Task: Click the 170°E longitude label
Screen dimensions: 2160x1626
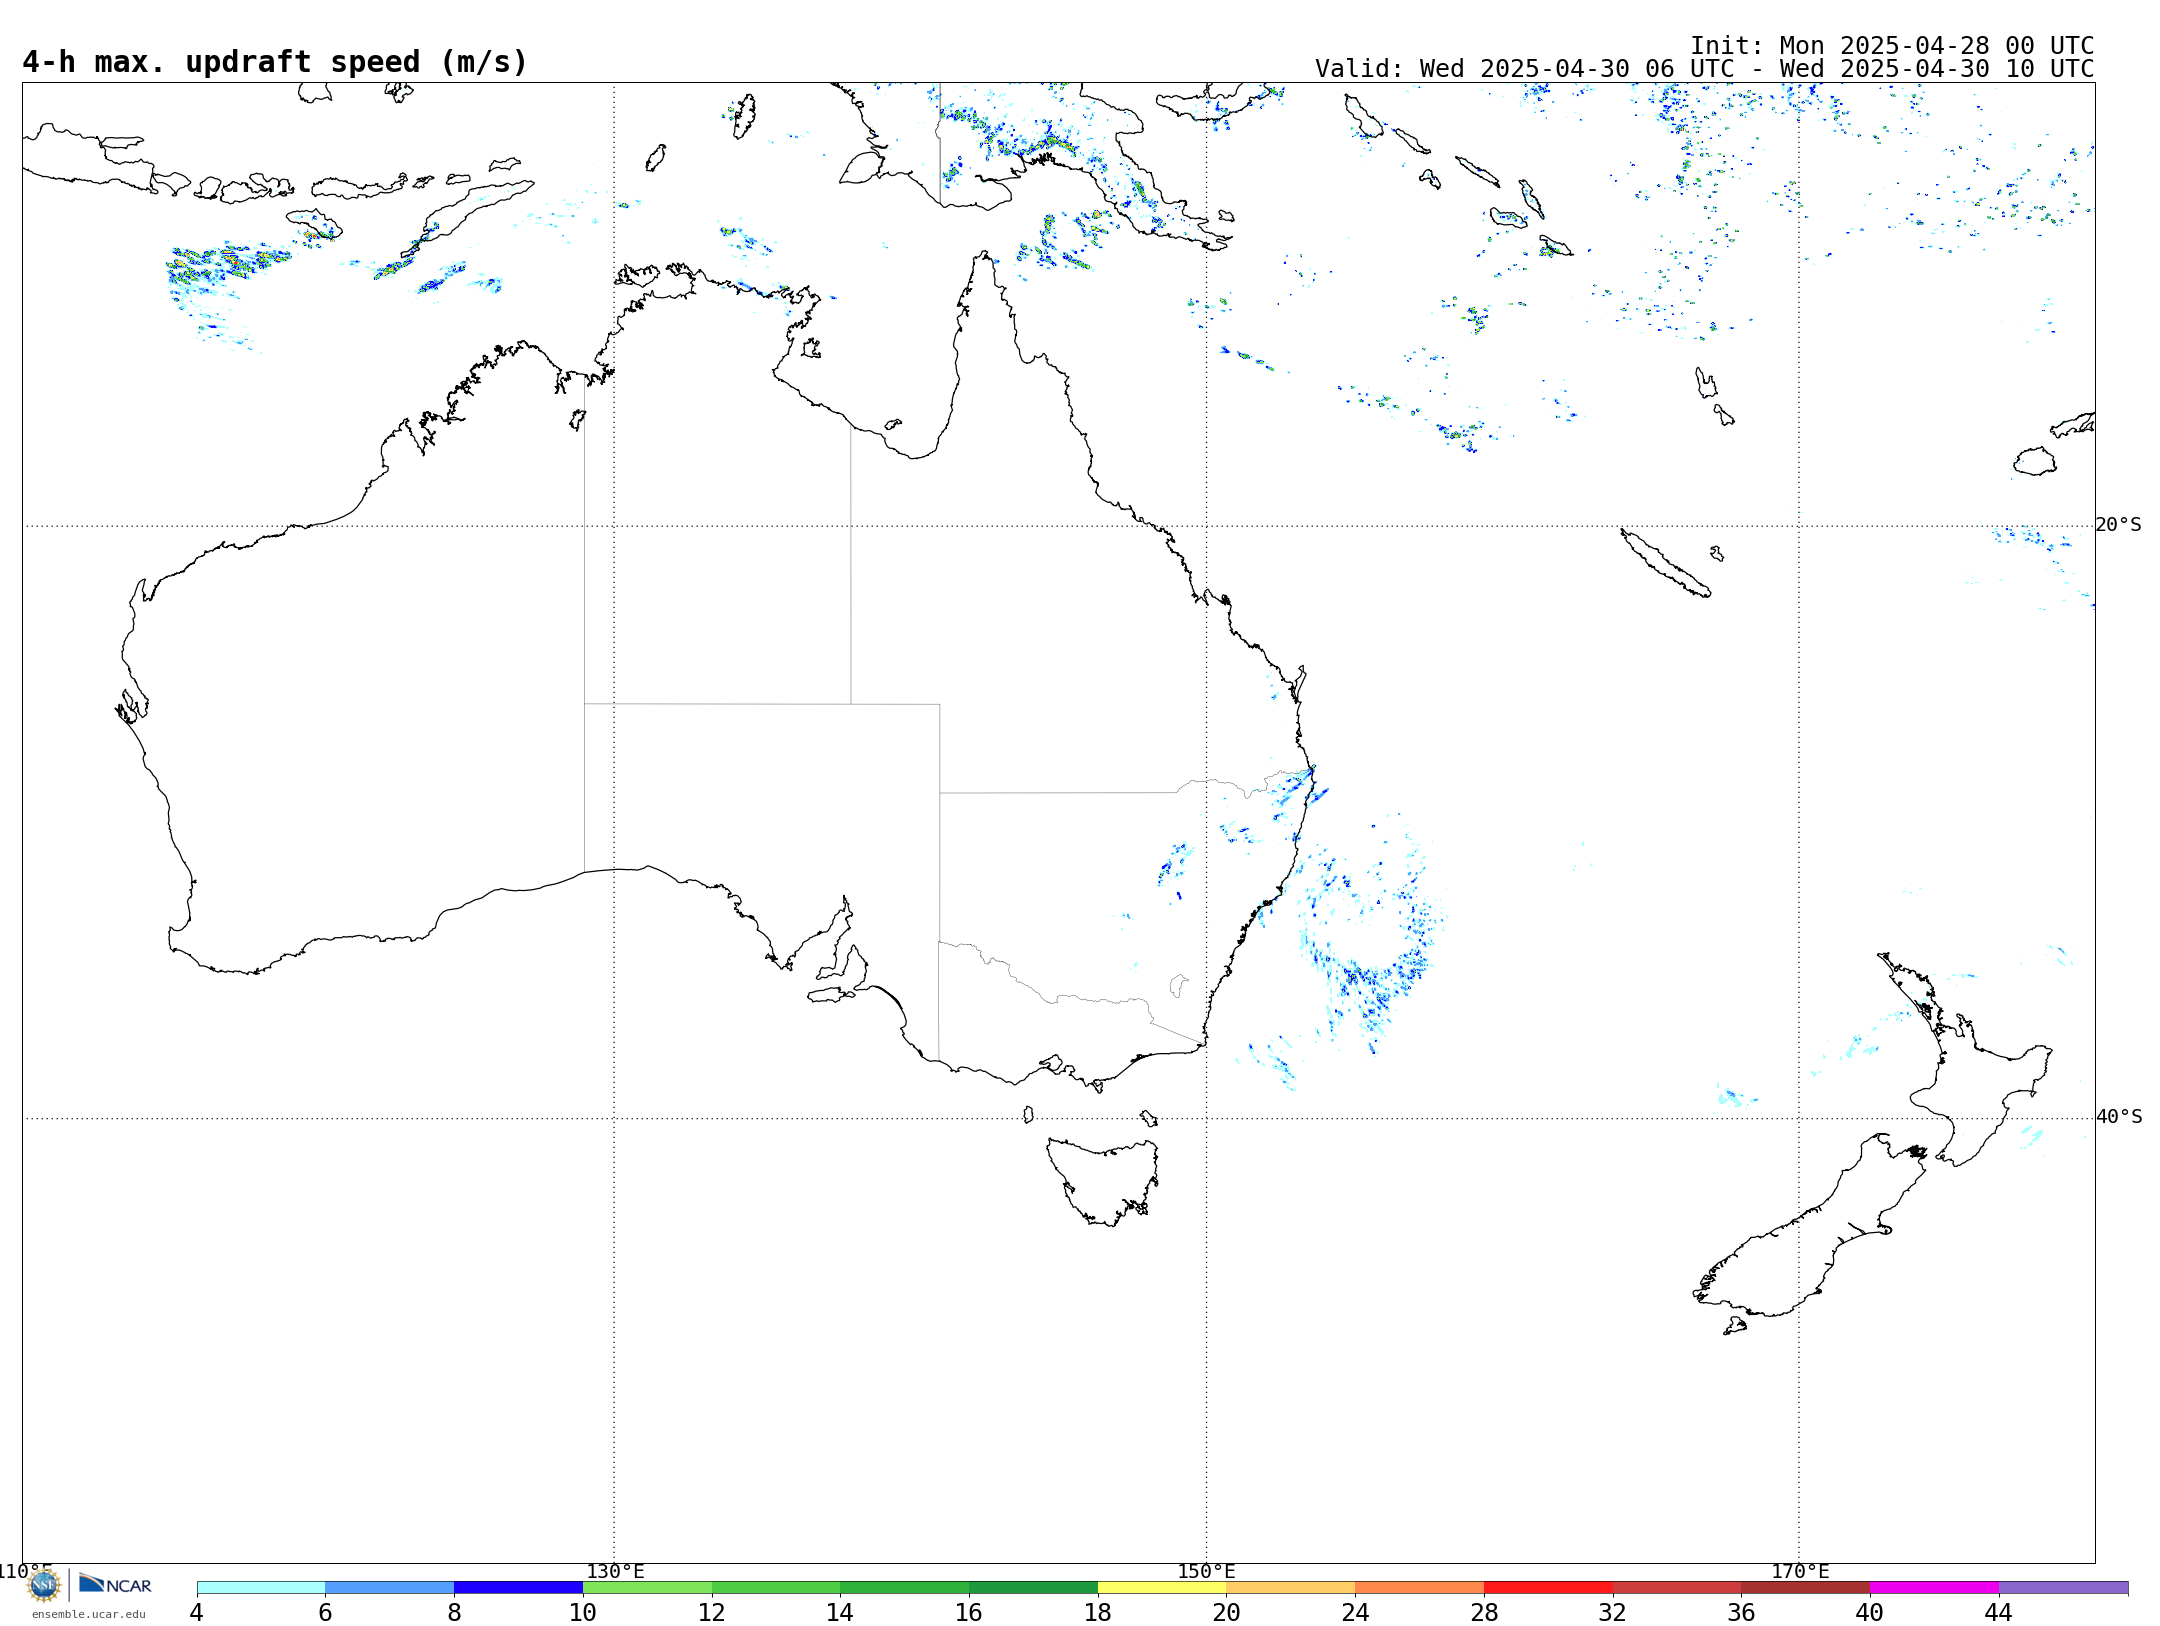Action: coord(1800,1571)
